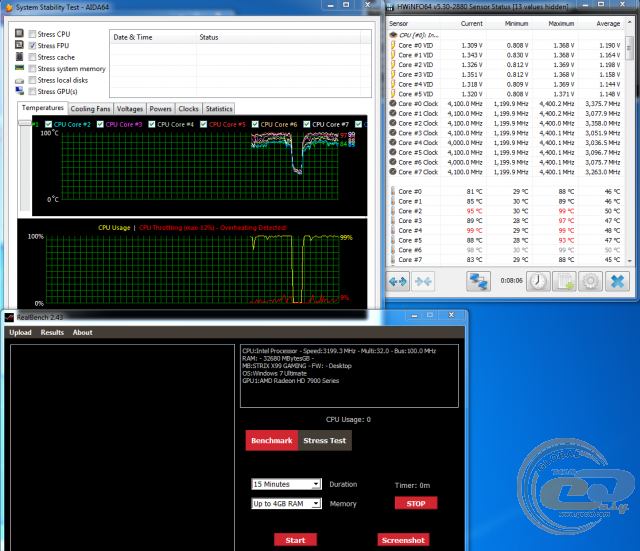The height and width of the screenshot is (551, 640).
Task: Select the Core #2 temperature row
Action: [506, 211]
